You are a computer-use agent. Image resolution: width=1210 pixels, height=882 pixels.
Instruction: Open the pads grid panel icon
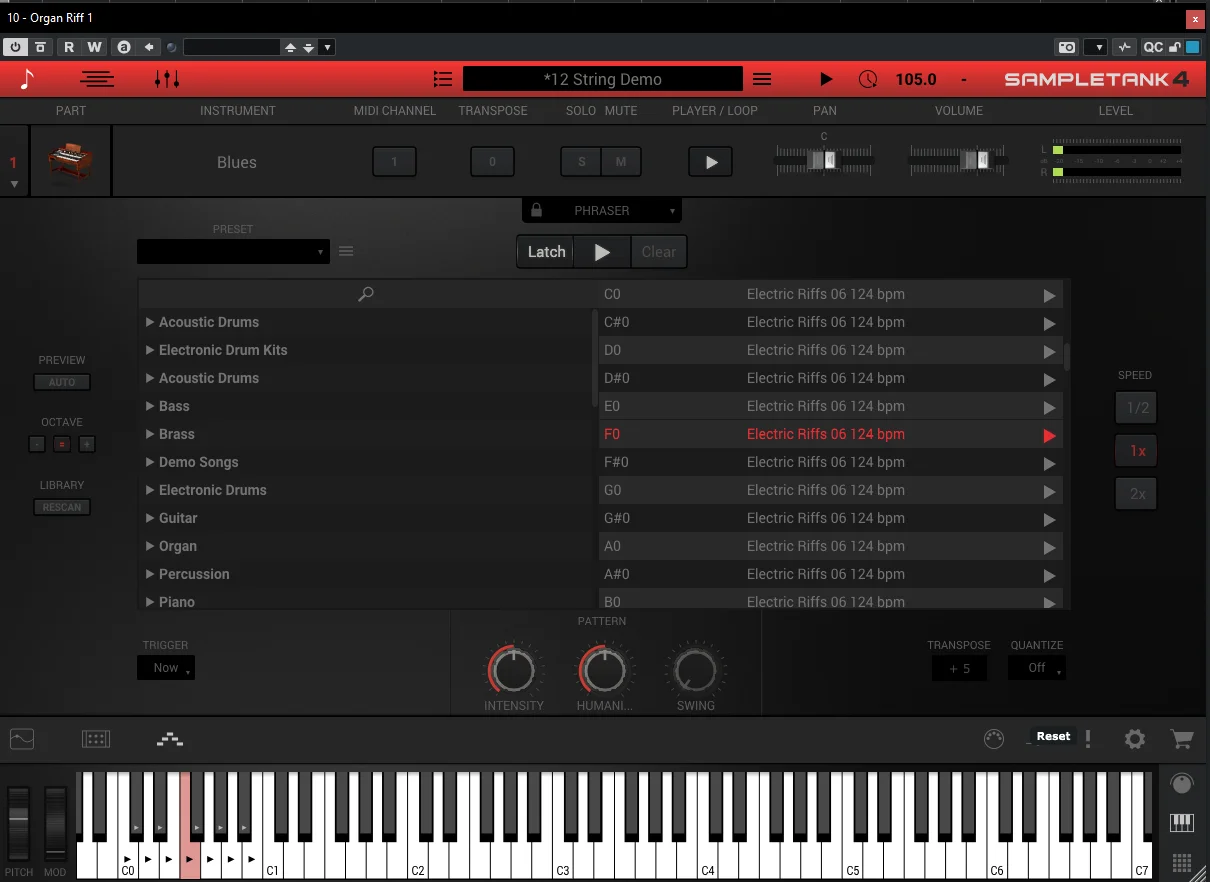coord(96,739)
